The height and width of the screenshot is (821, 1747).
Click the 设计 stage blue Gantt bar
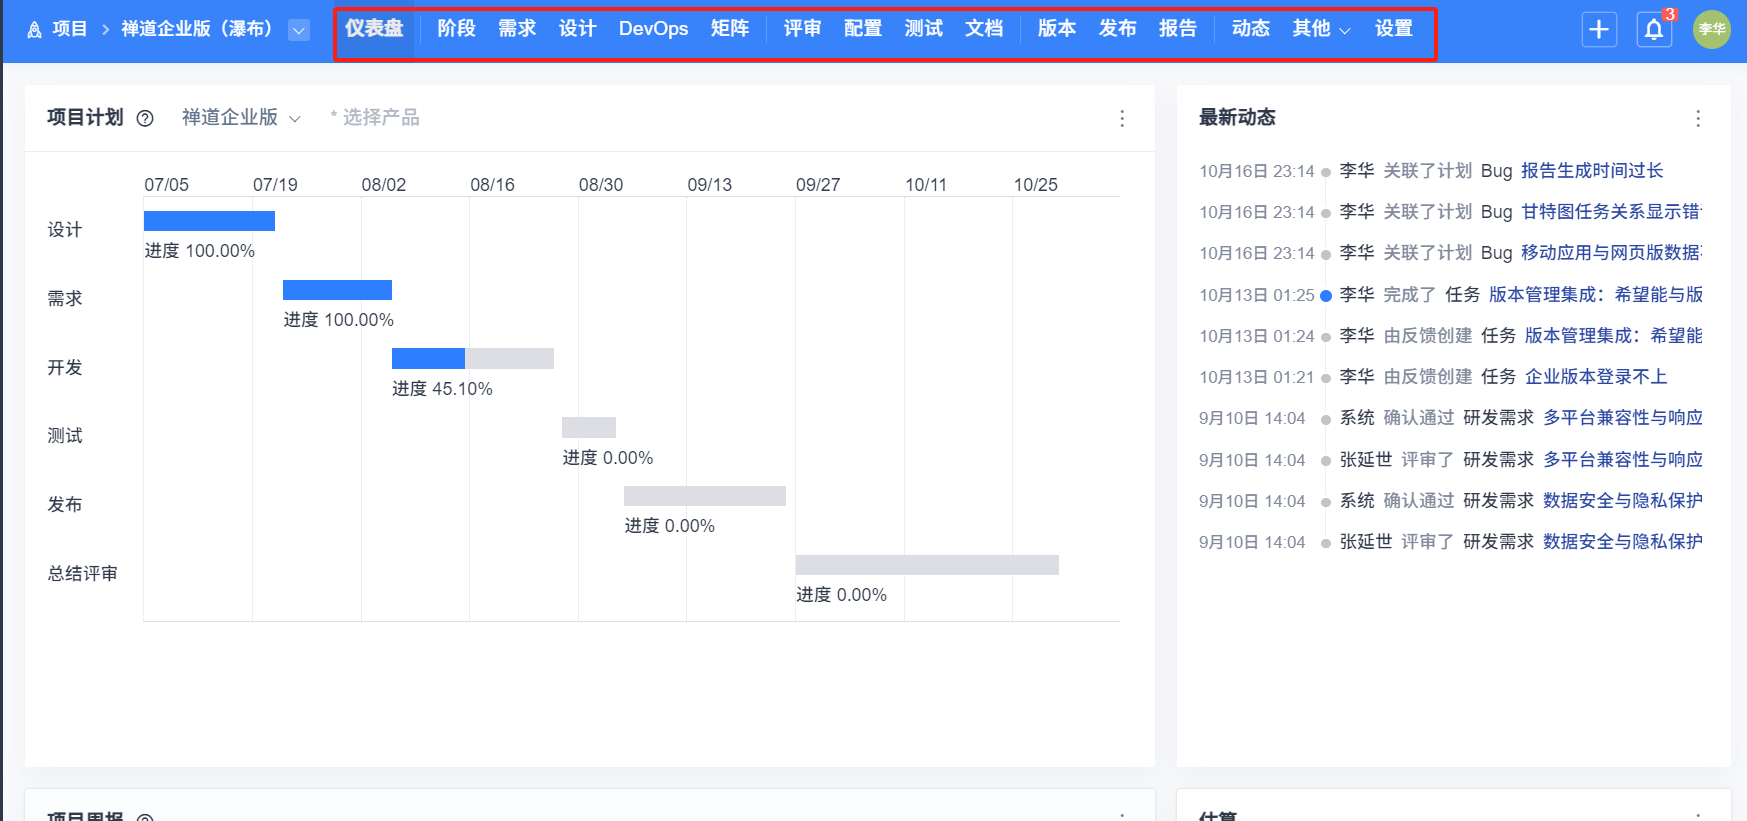pyautogui.click(x=209, y=221)
